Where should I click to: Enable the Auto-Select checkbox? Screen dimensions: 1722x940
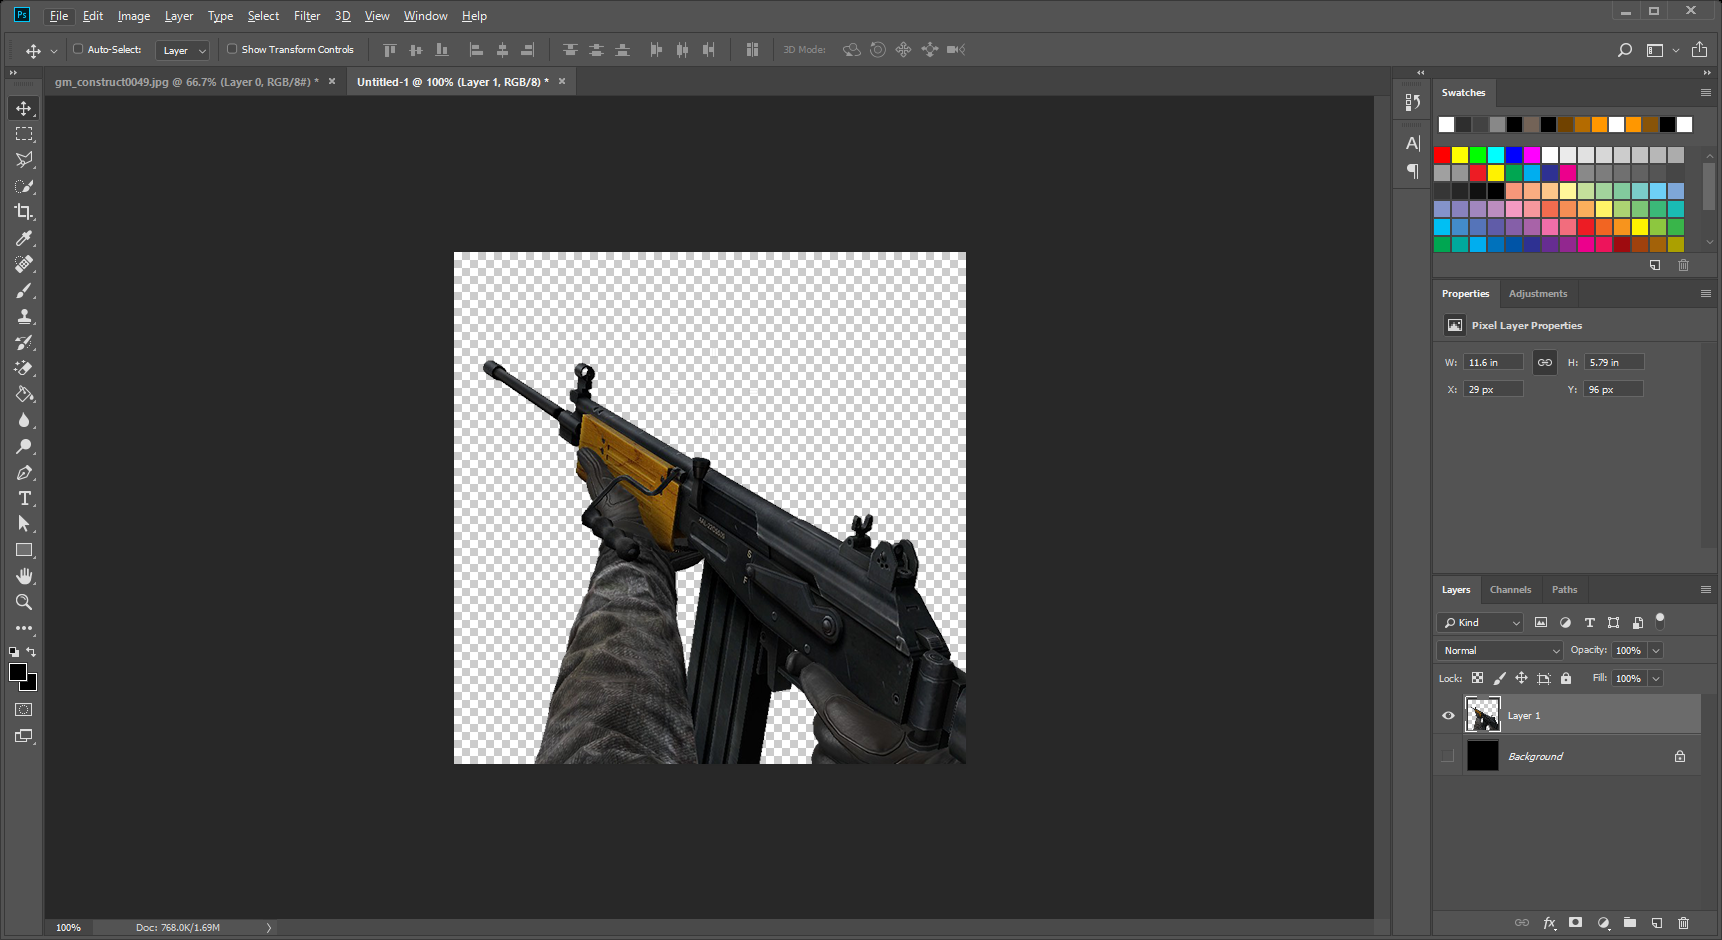(x=78, y=49)
